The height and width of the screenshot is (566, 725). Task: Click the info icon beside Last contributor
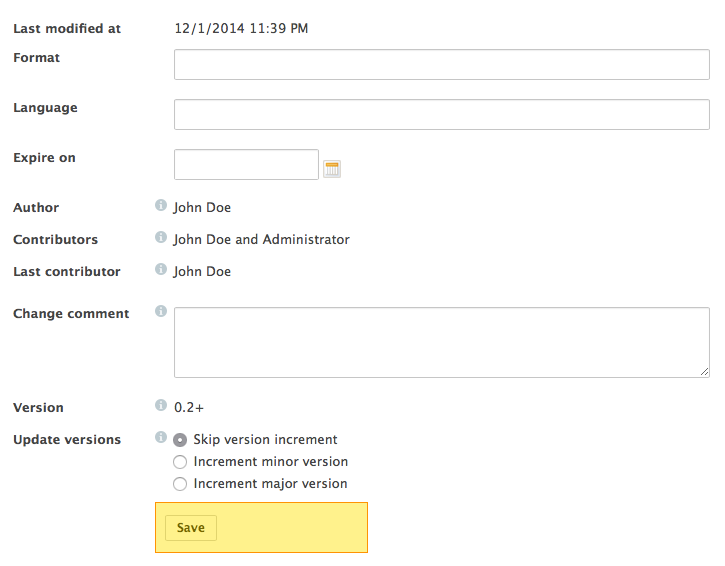pos(160,269)
